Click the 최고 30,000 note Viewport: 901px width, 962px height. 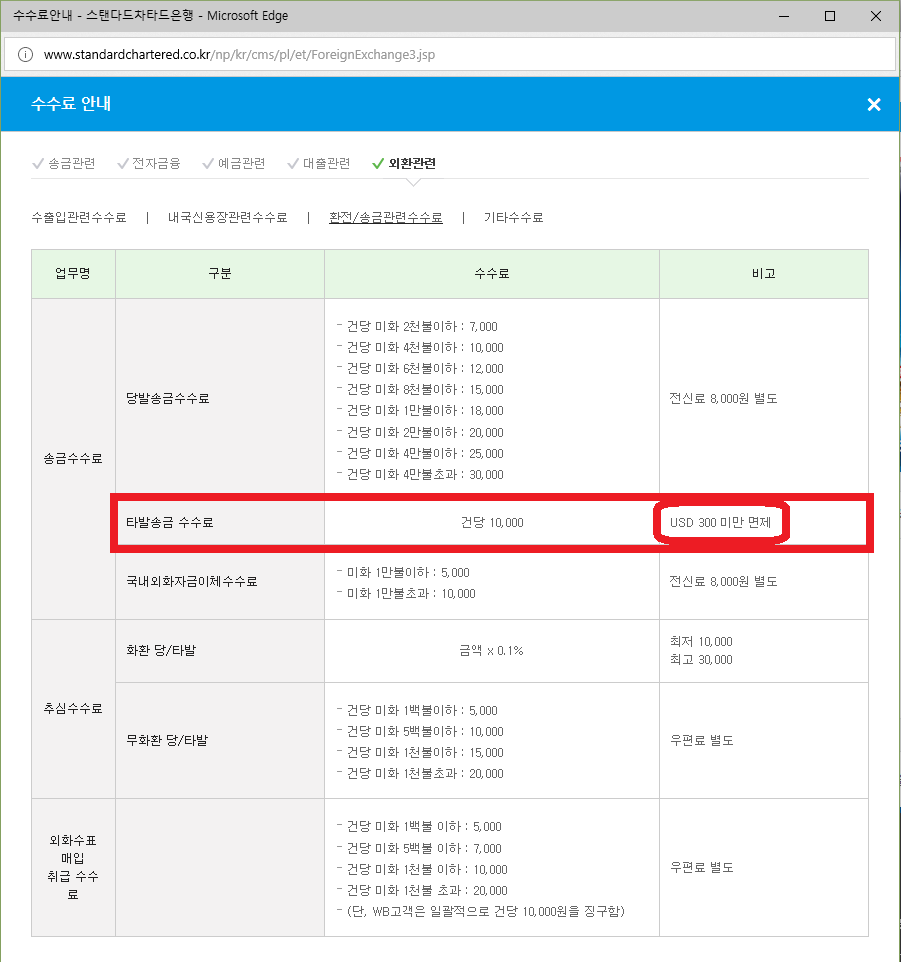click(701, 660)
